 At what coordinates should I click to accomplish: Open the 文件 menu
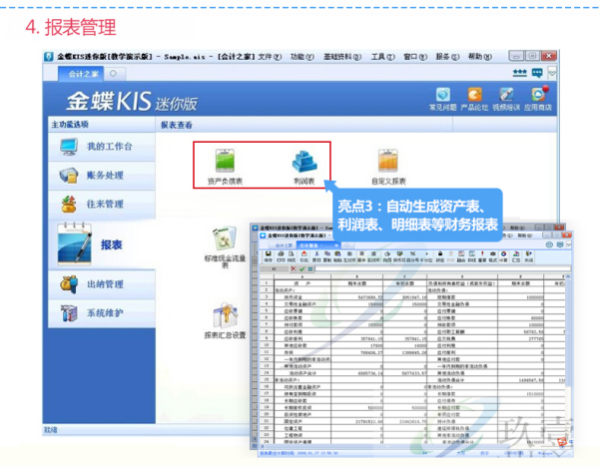[x=270, y=57]
